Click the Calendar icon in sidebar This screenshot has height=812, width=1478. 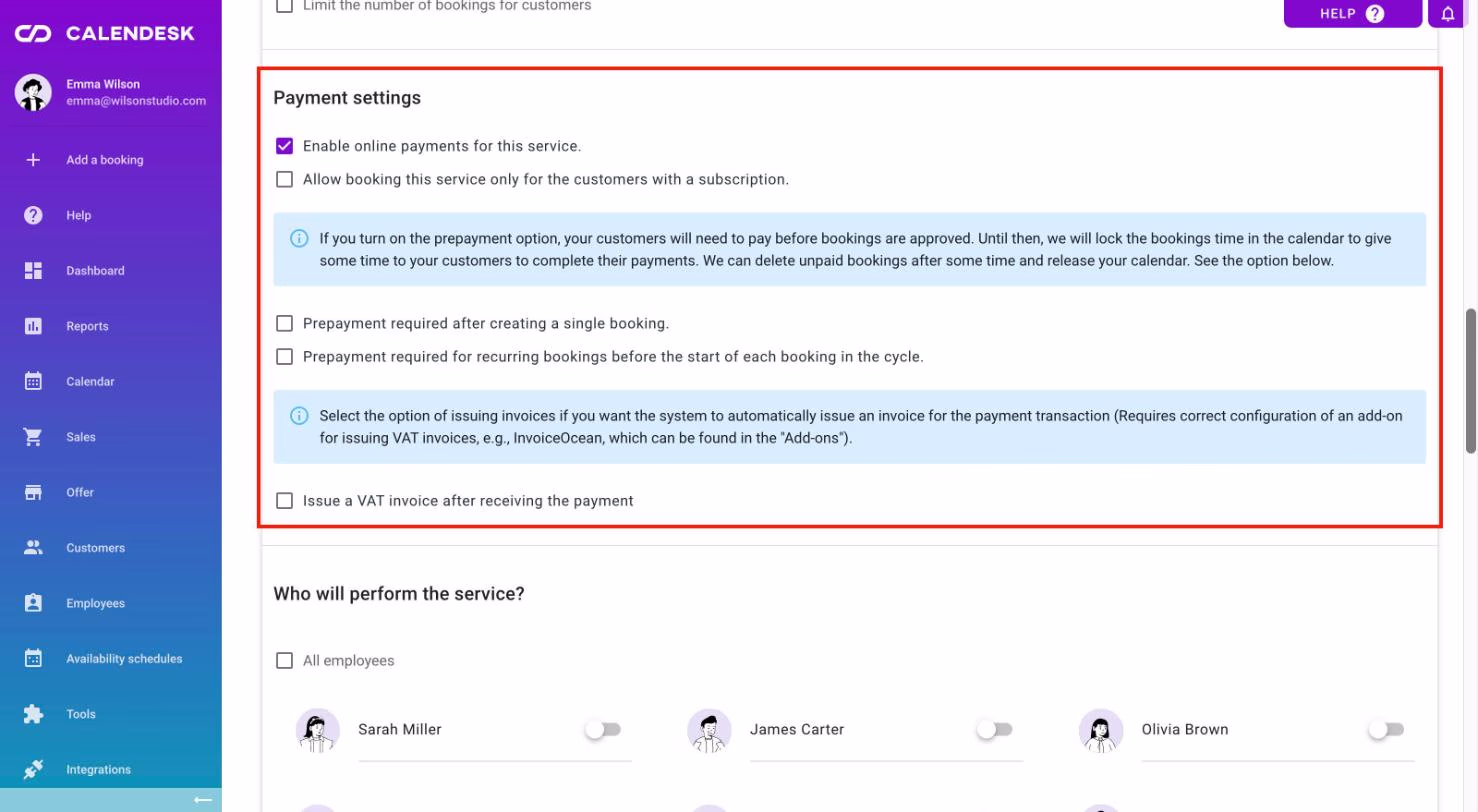33,381
